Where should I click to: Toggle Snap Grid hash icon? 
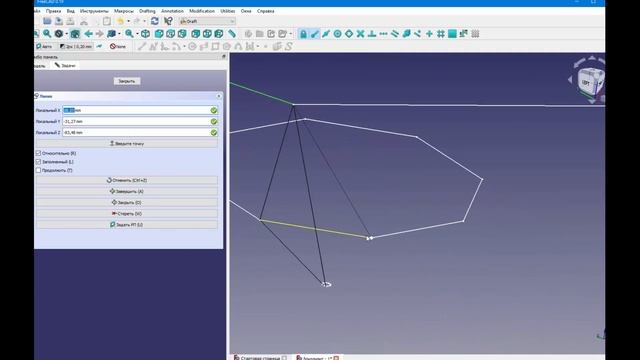(x=441, y=34)
